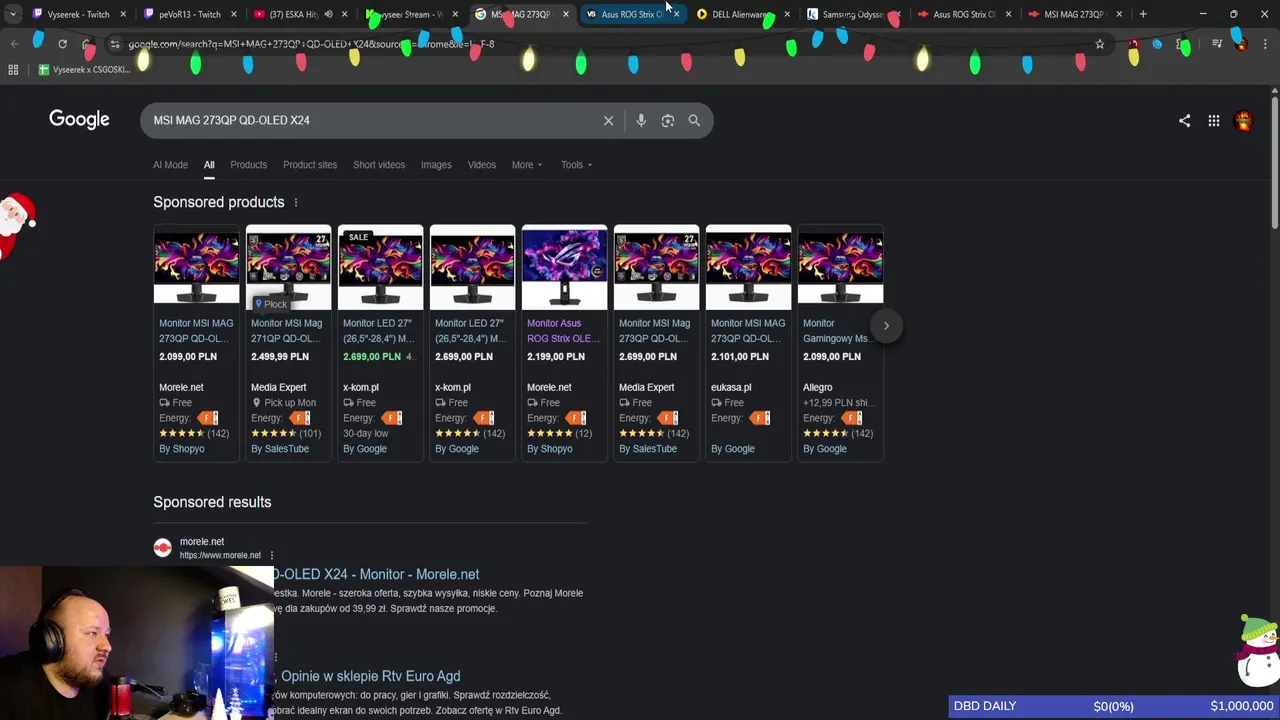This screenshot has height=720, width=1280.
Task: Switch to the Samsung Odyssey browser tab
Action: click(x=852, y=14)
